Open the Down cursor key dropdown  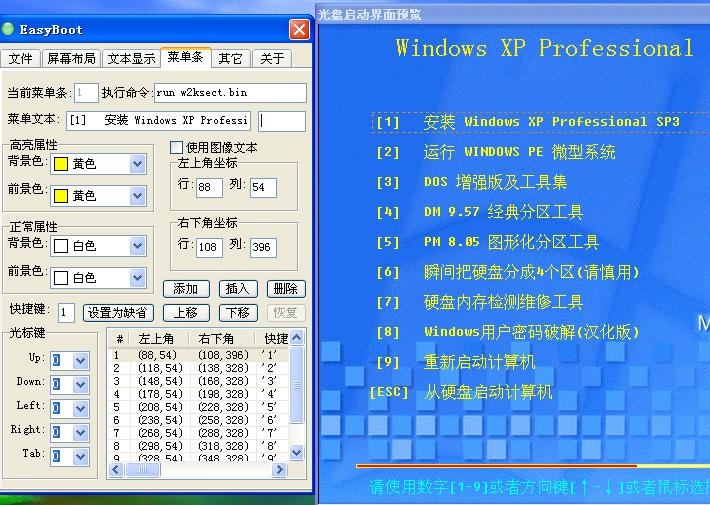click(x=81, y=385)
